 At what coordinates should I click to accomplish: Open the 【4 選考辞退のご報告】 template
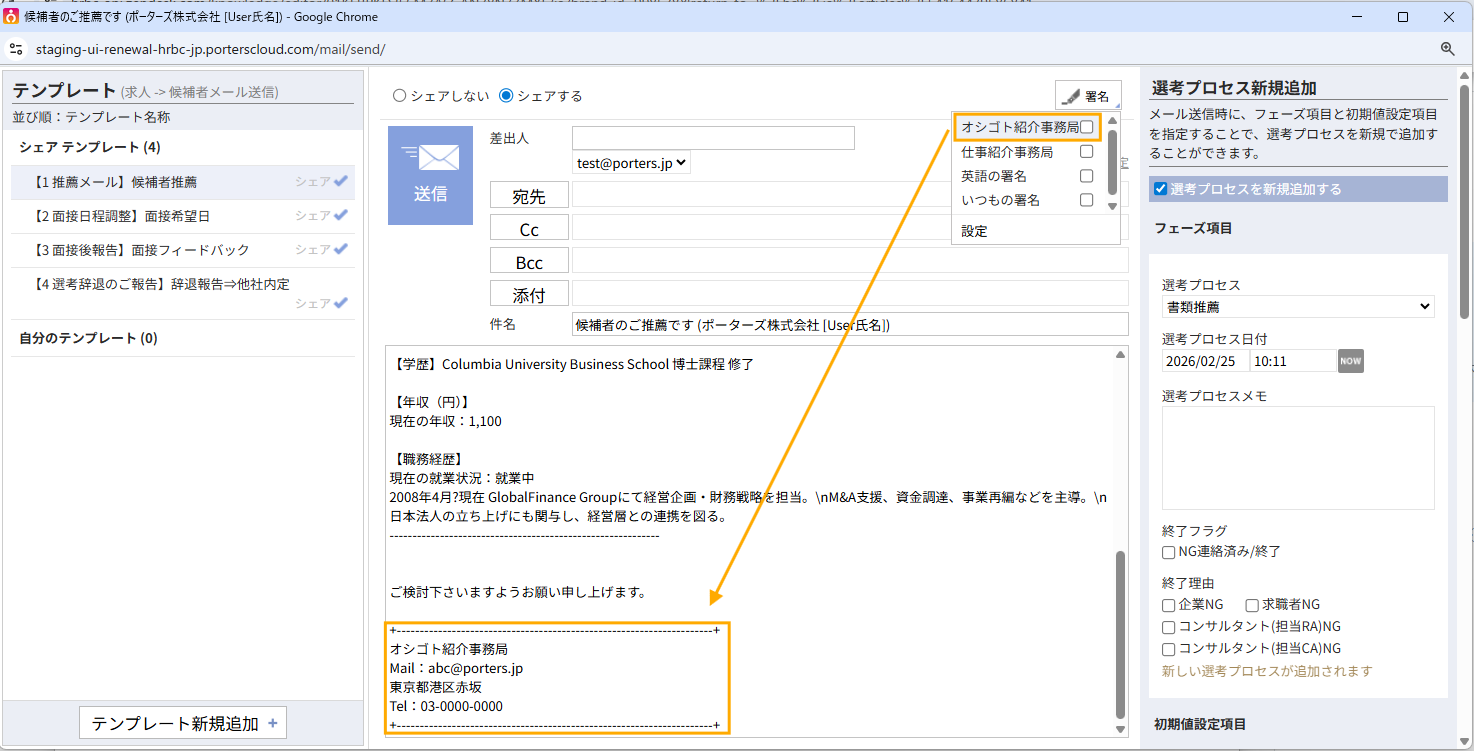click(162, 284)
